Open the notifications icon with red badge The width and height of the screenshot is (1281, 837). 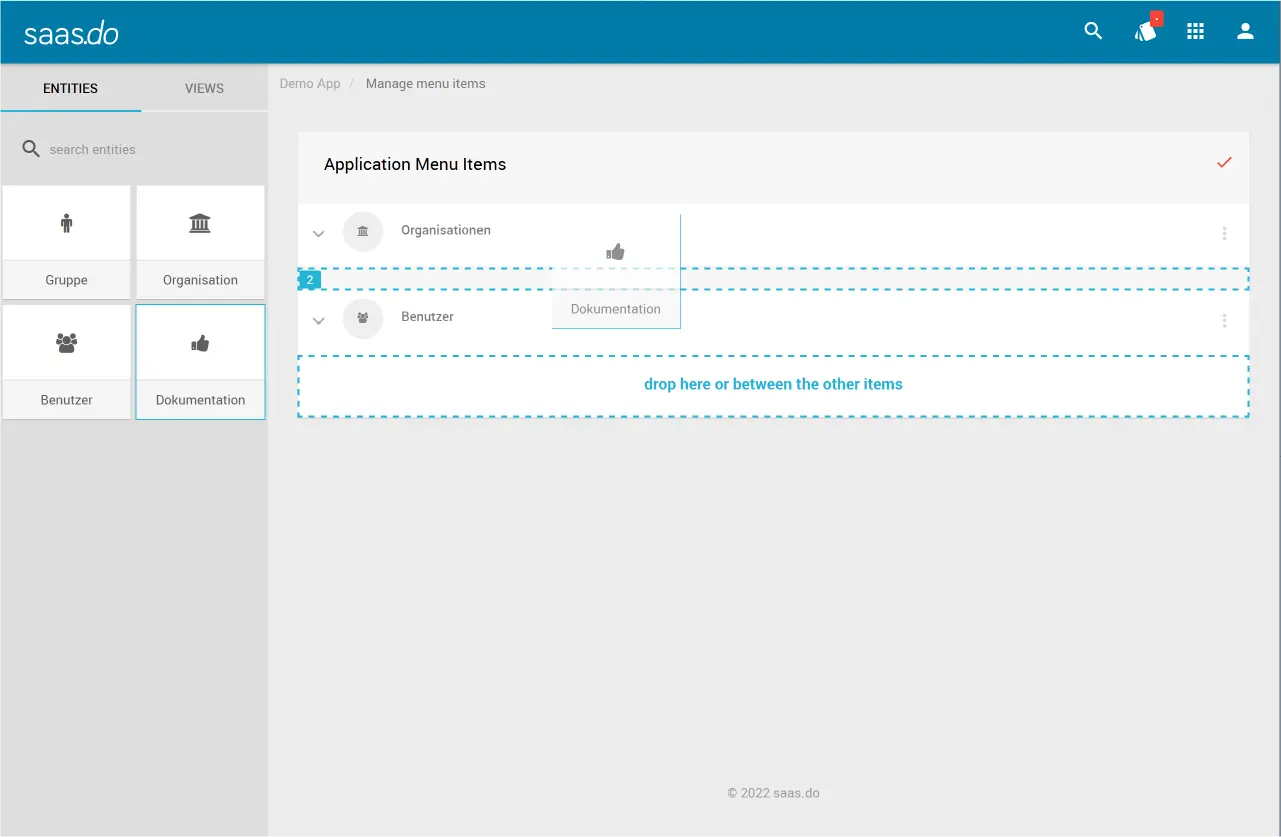coord(1146,31)
